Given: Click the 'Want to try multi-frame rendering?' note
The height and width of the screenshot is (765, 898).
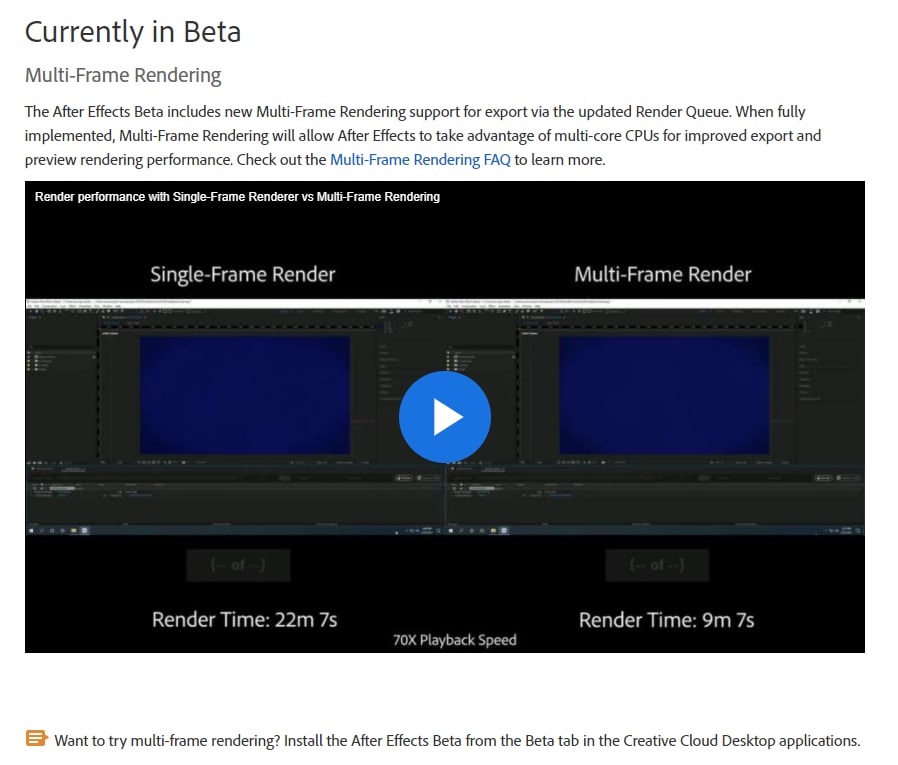Looking at the screenshot, I should coord(457,740).
